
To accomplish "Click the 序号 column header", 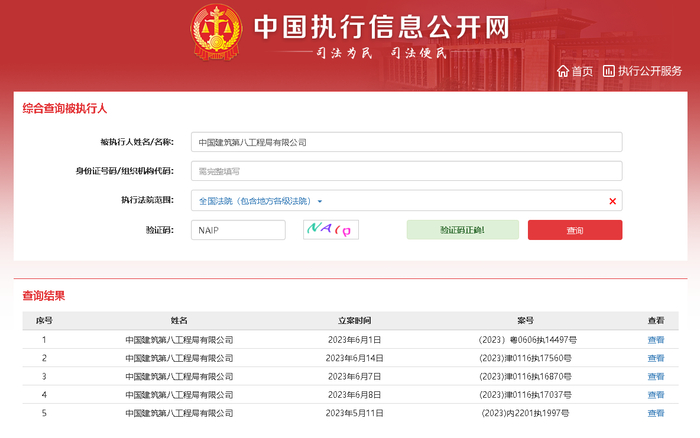I will [44, 321].
